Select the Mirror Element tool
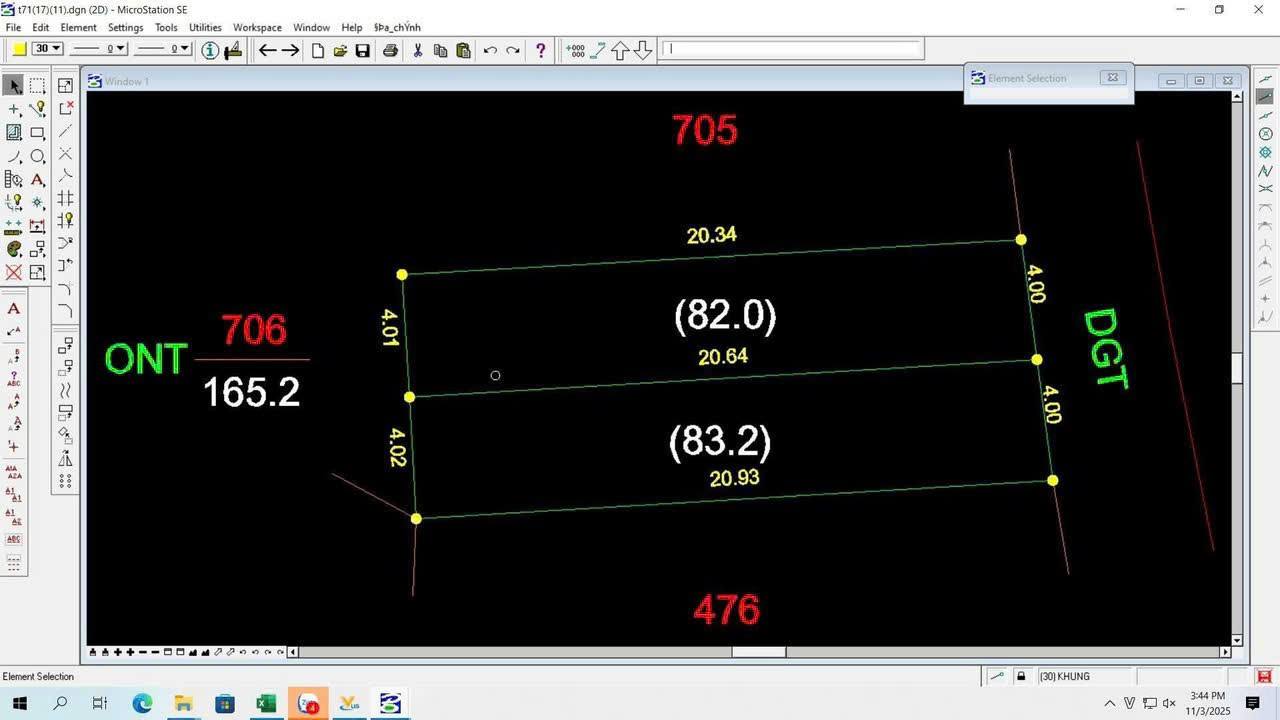Screen dimensions: 1280x720 click(x=65, y=458)
